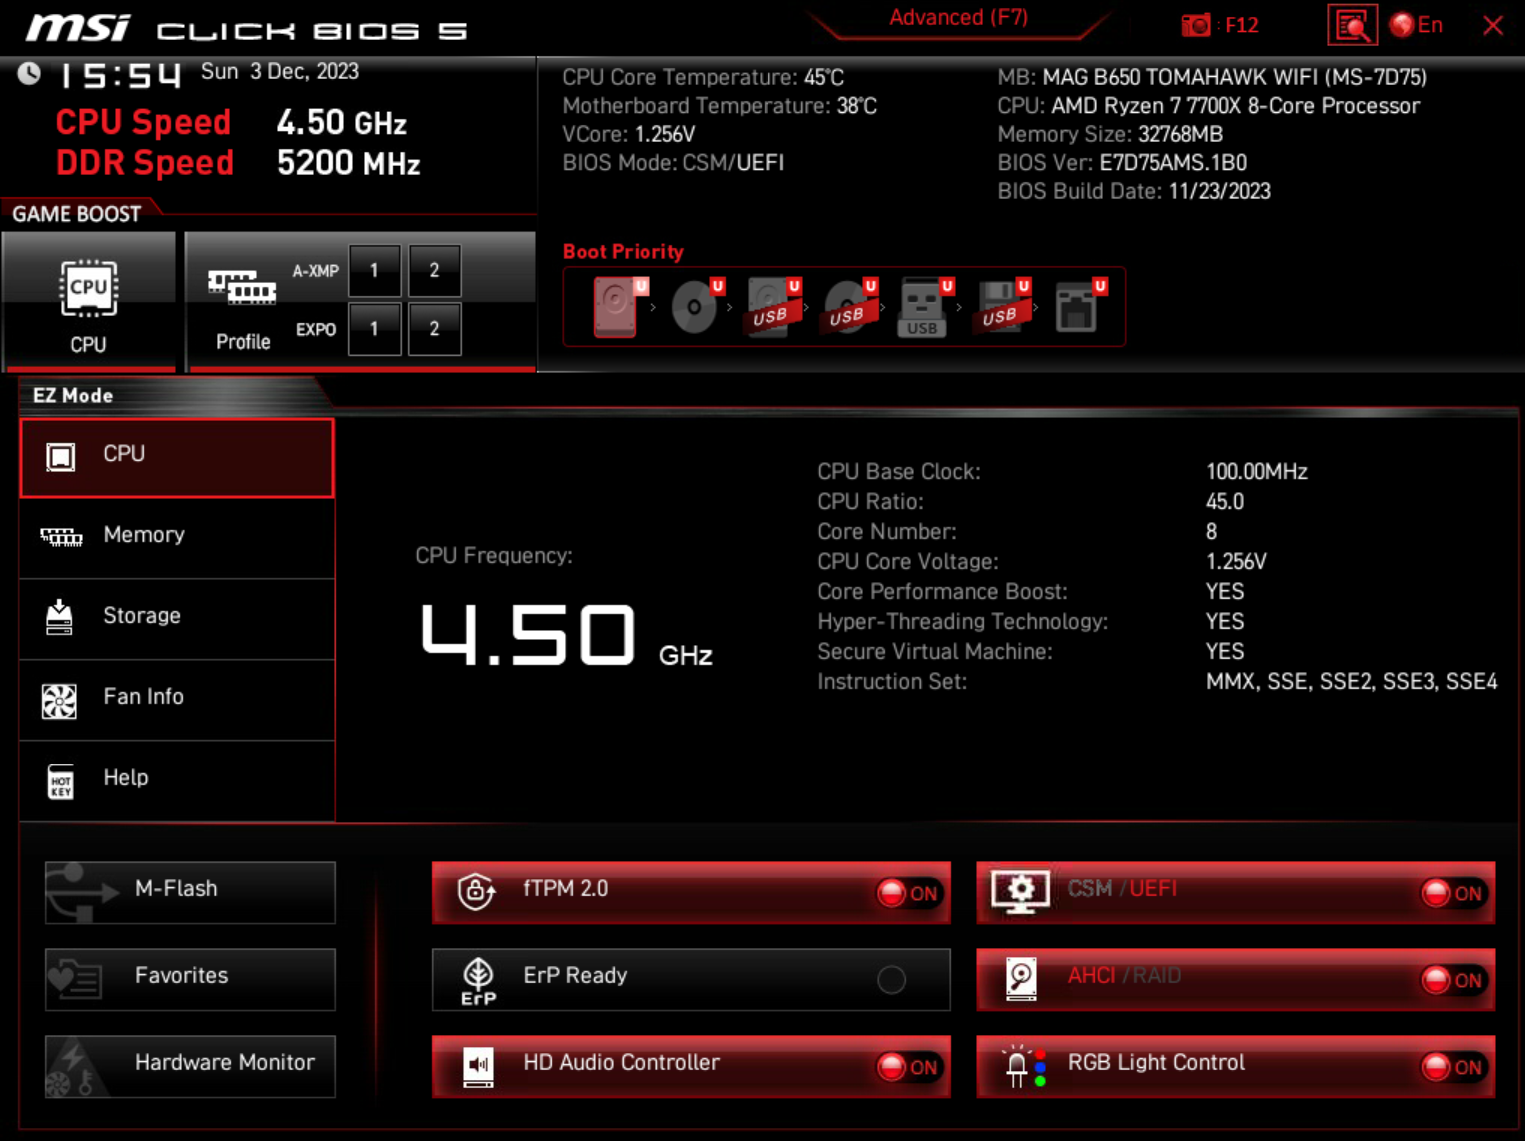Enable A-XMP profile 2

[x=435, y=270]
